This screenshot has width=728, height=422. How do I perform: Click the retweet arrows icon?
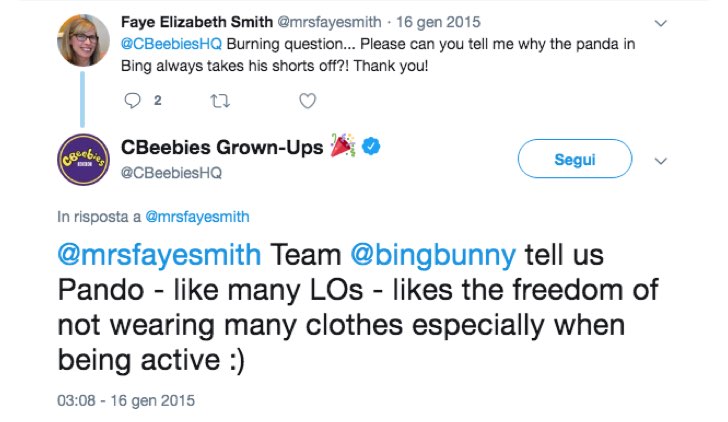[220, 101]
